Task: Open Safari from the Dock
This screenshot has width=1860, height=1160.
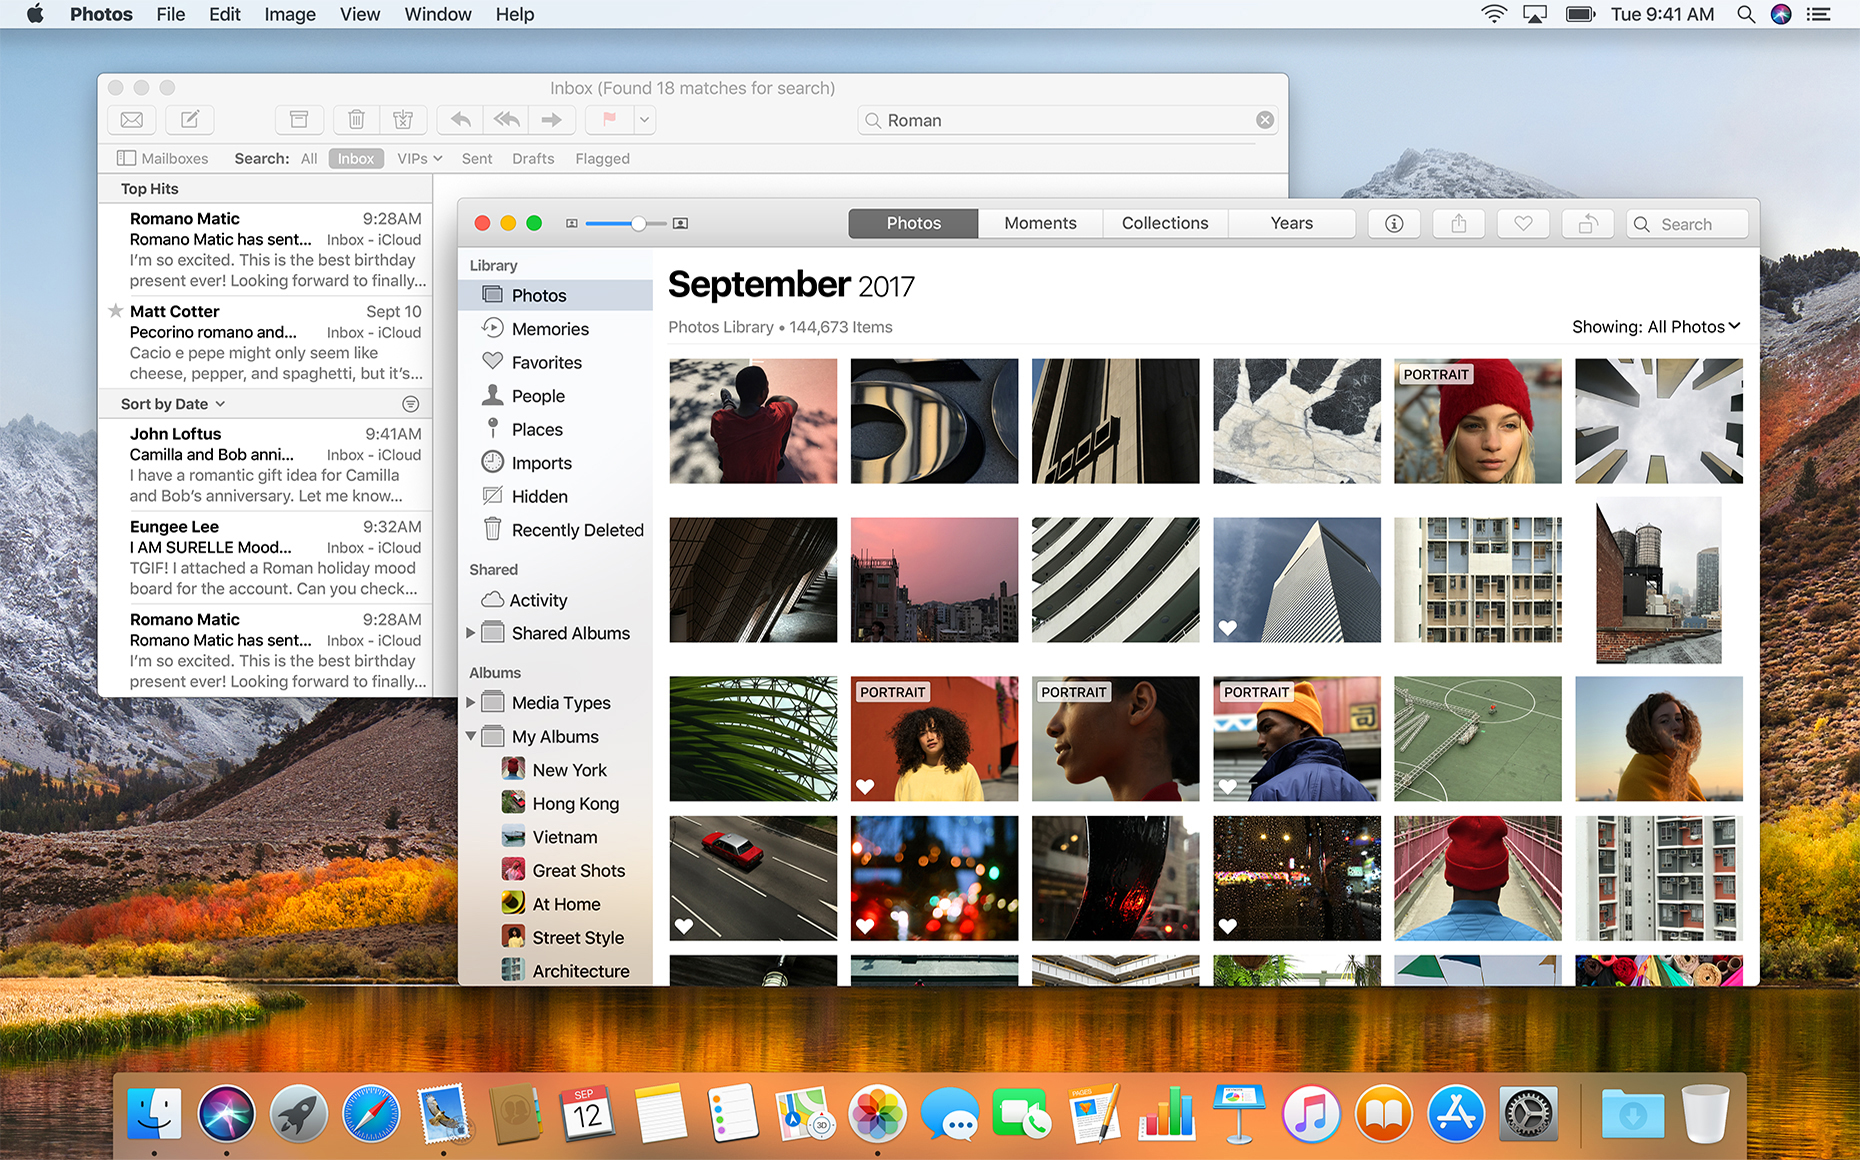Action: pos(371,1115)
